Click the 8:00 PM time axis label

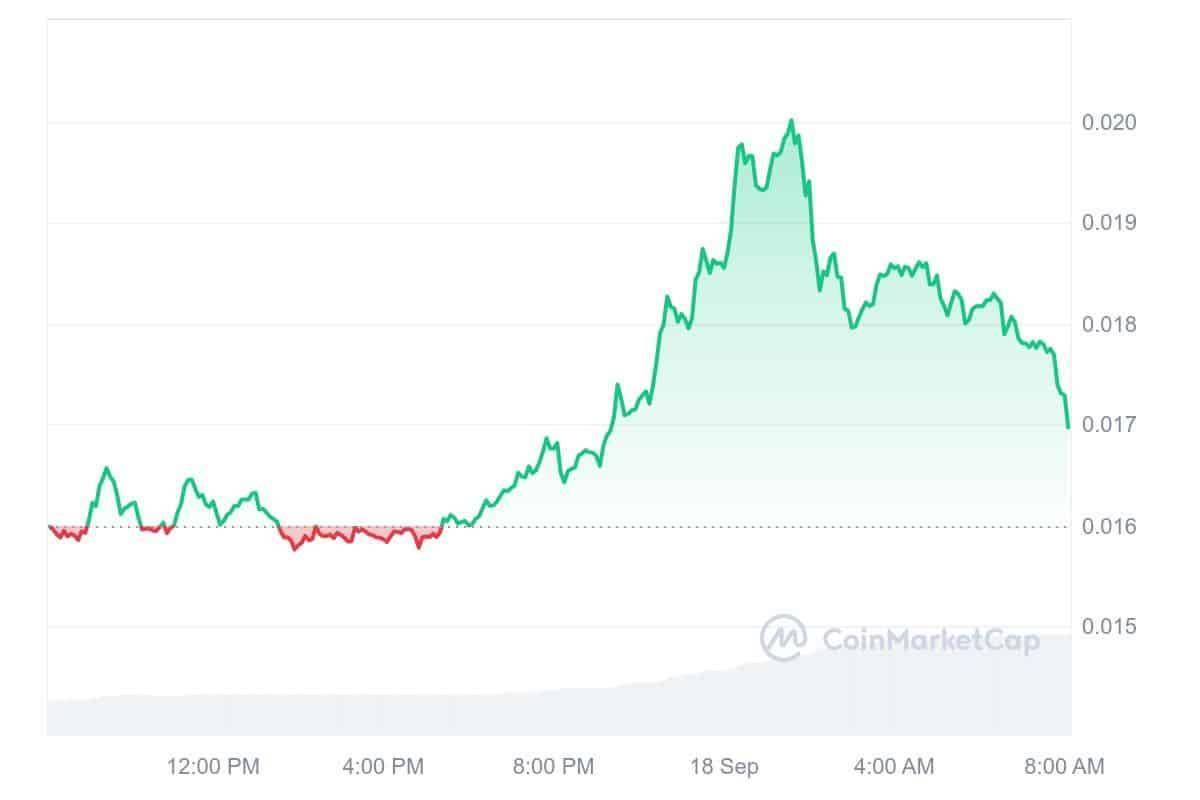tap(552, 767)
